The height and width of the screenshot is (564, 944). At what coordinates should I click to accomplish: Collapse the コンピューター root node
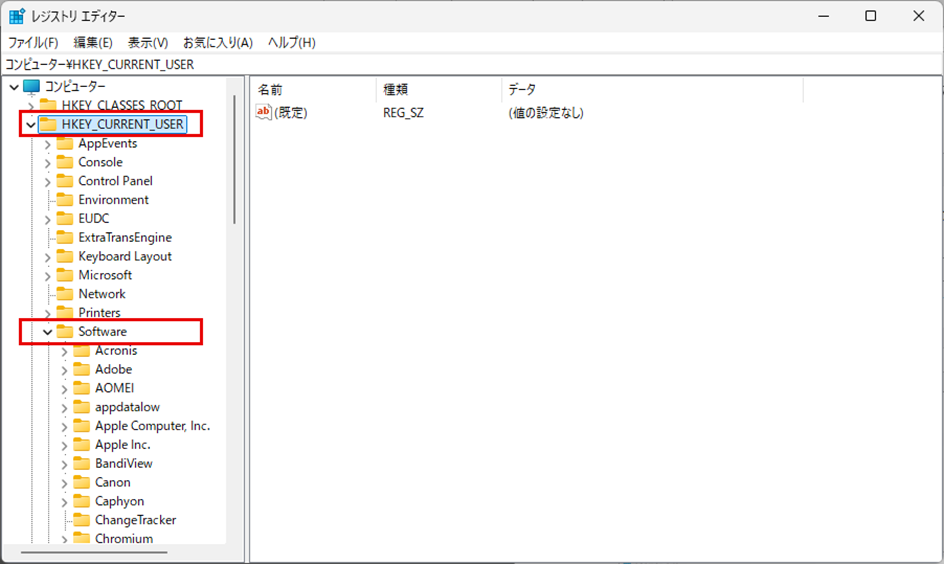pyautogui.click(x=14, y=87)
